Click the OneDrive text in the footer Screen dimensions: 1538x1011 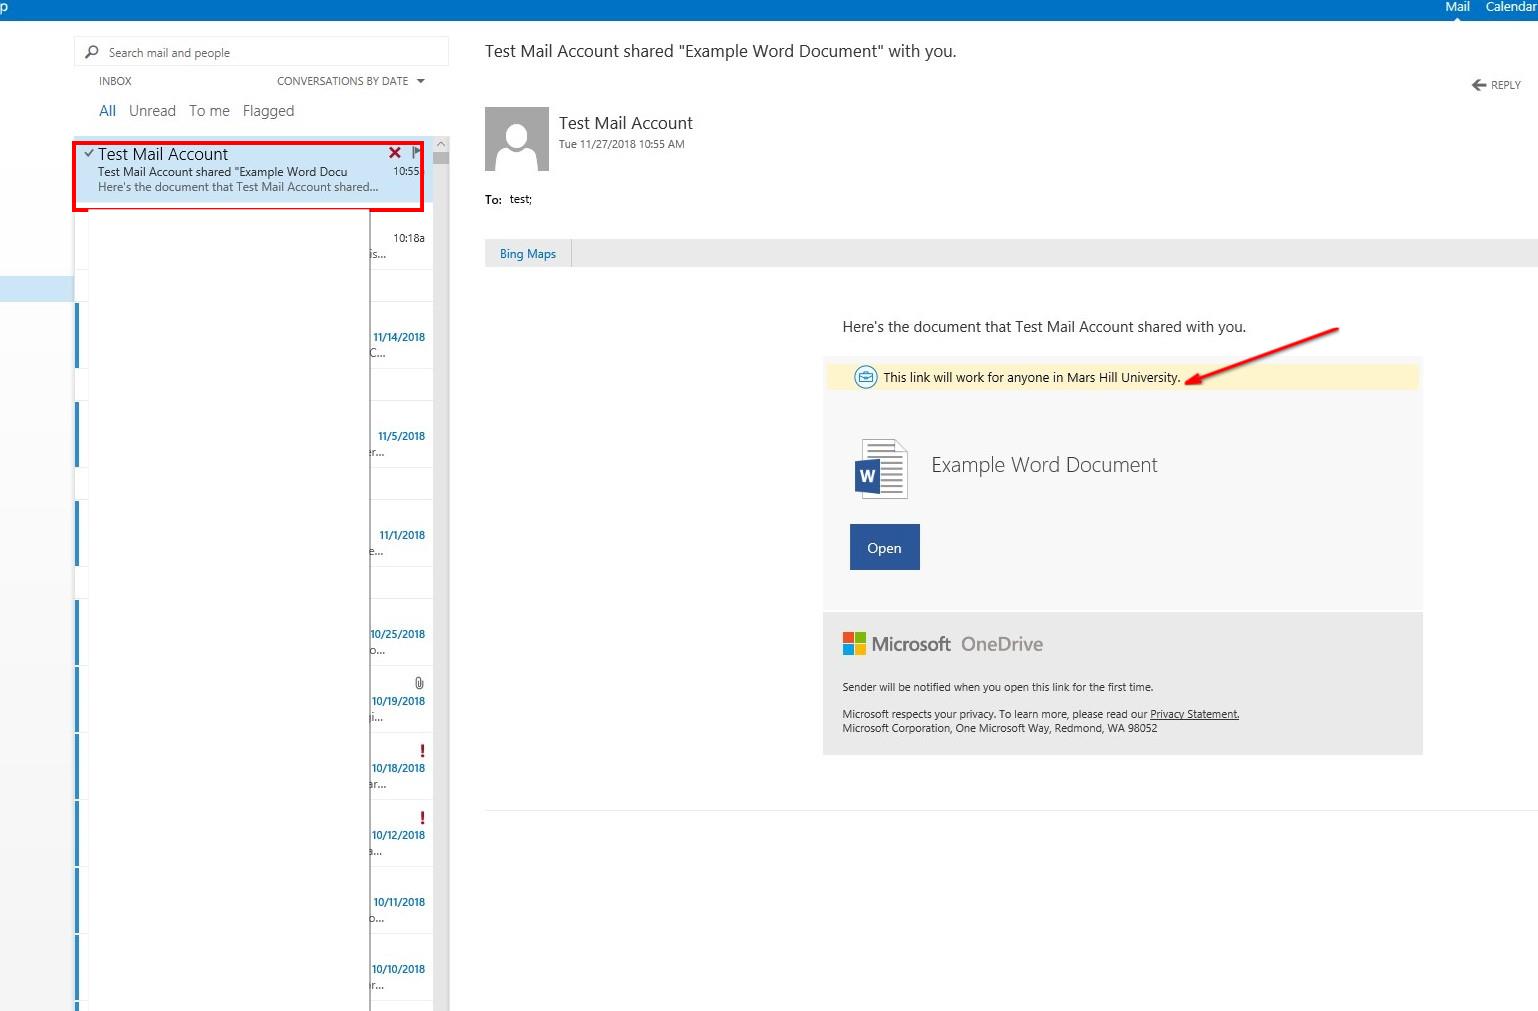(1002, 644)
